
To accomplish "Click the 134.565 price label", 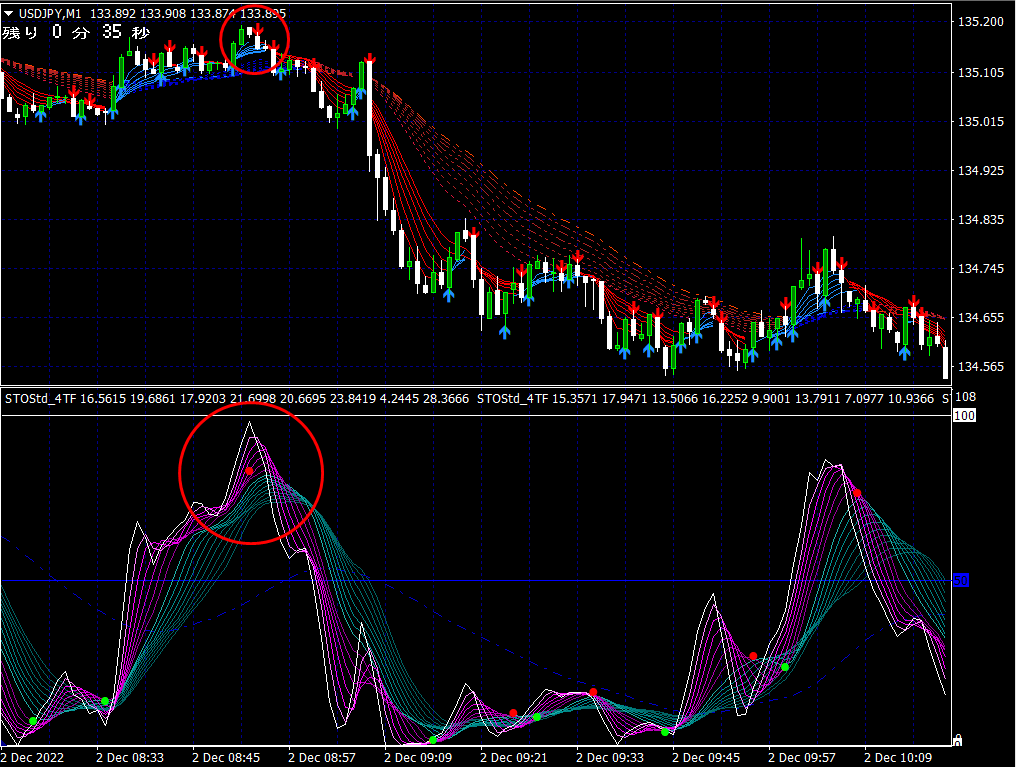I will tap(980, 367).
